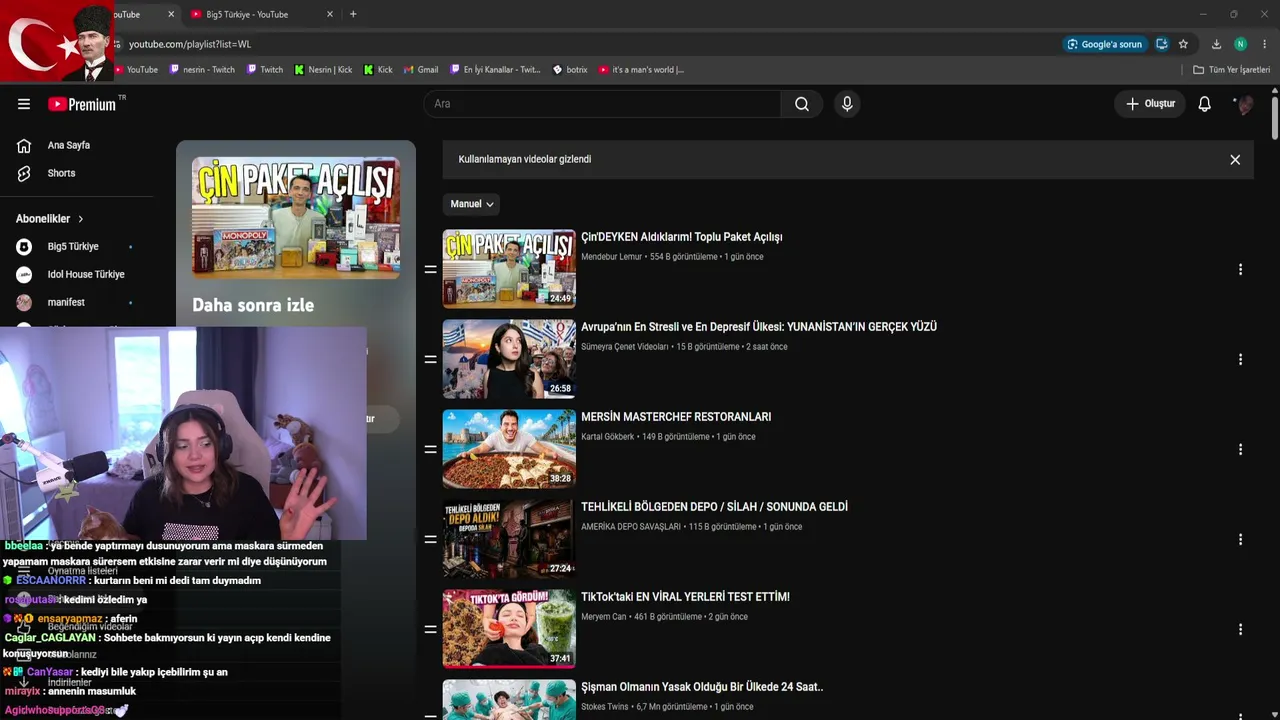Close the Big5 Türkiye - YouTube tab
The image size is (1280, 720).
point(330,14)
